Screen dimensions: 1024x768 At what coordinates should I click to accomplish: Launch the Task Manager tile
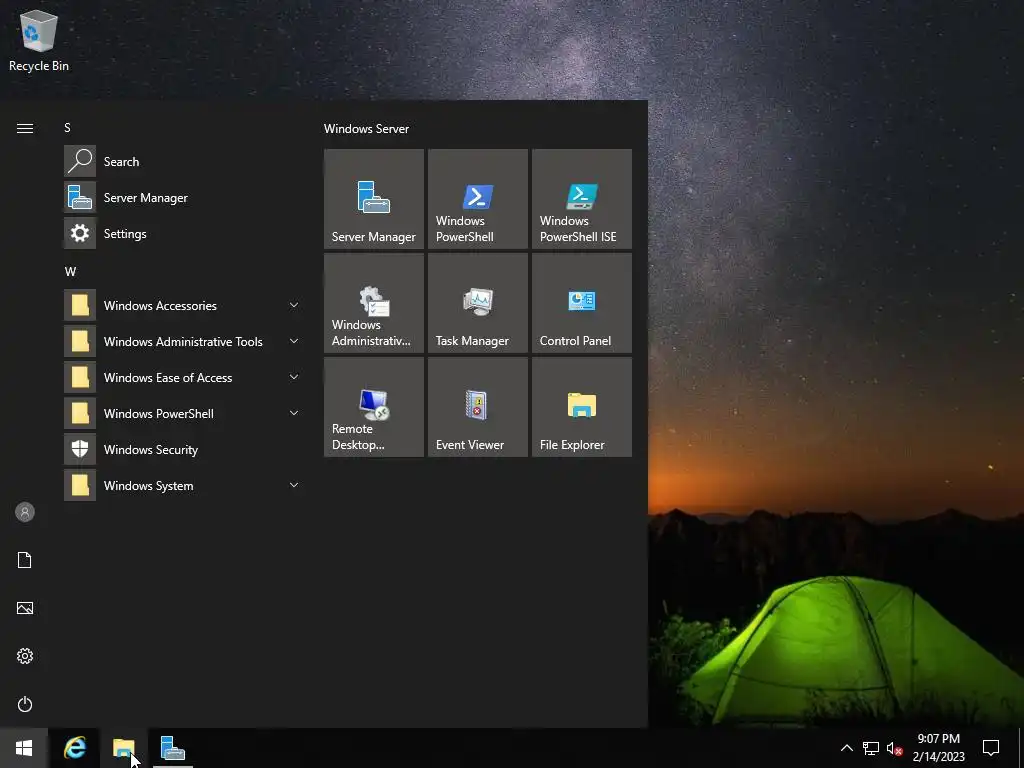477,302
